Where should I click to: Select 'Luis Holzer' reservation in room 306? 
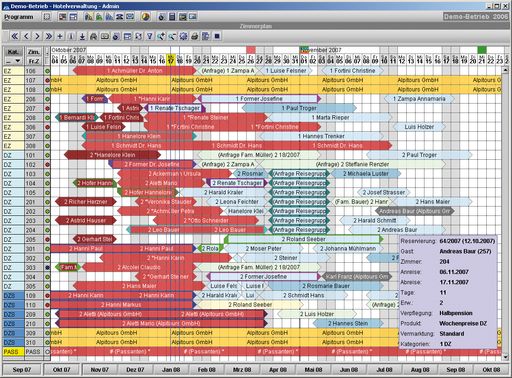click(419, 127)
